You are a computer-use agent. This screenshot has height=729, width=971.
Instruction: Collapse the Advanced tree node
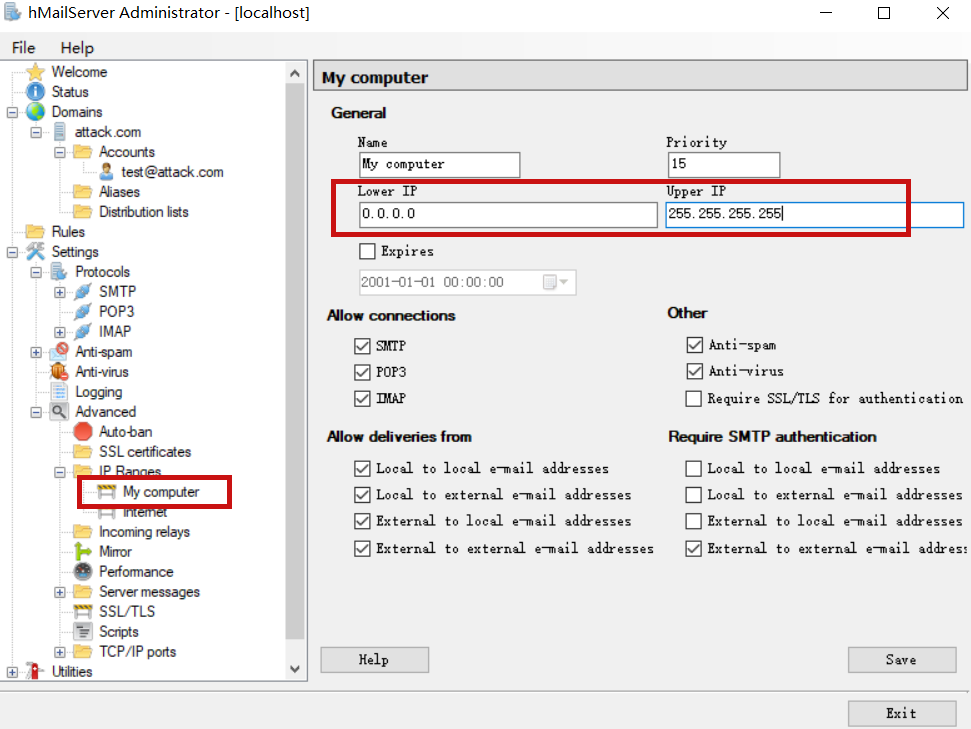(36, 412)
